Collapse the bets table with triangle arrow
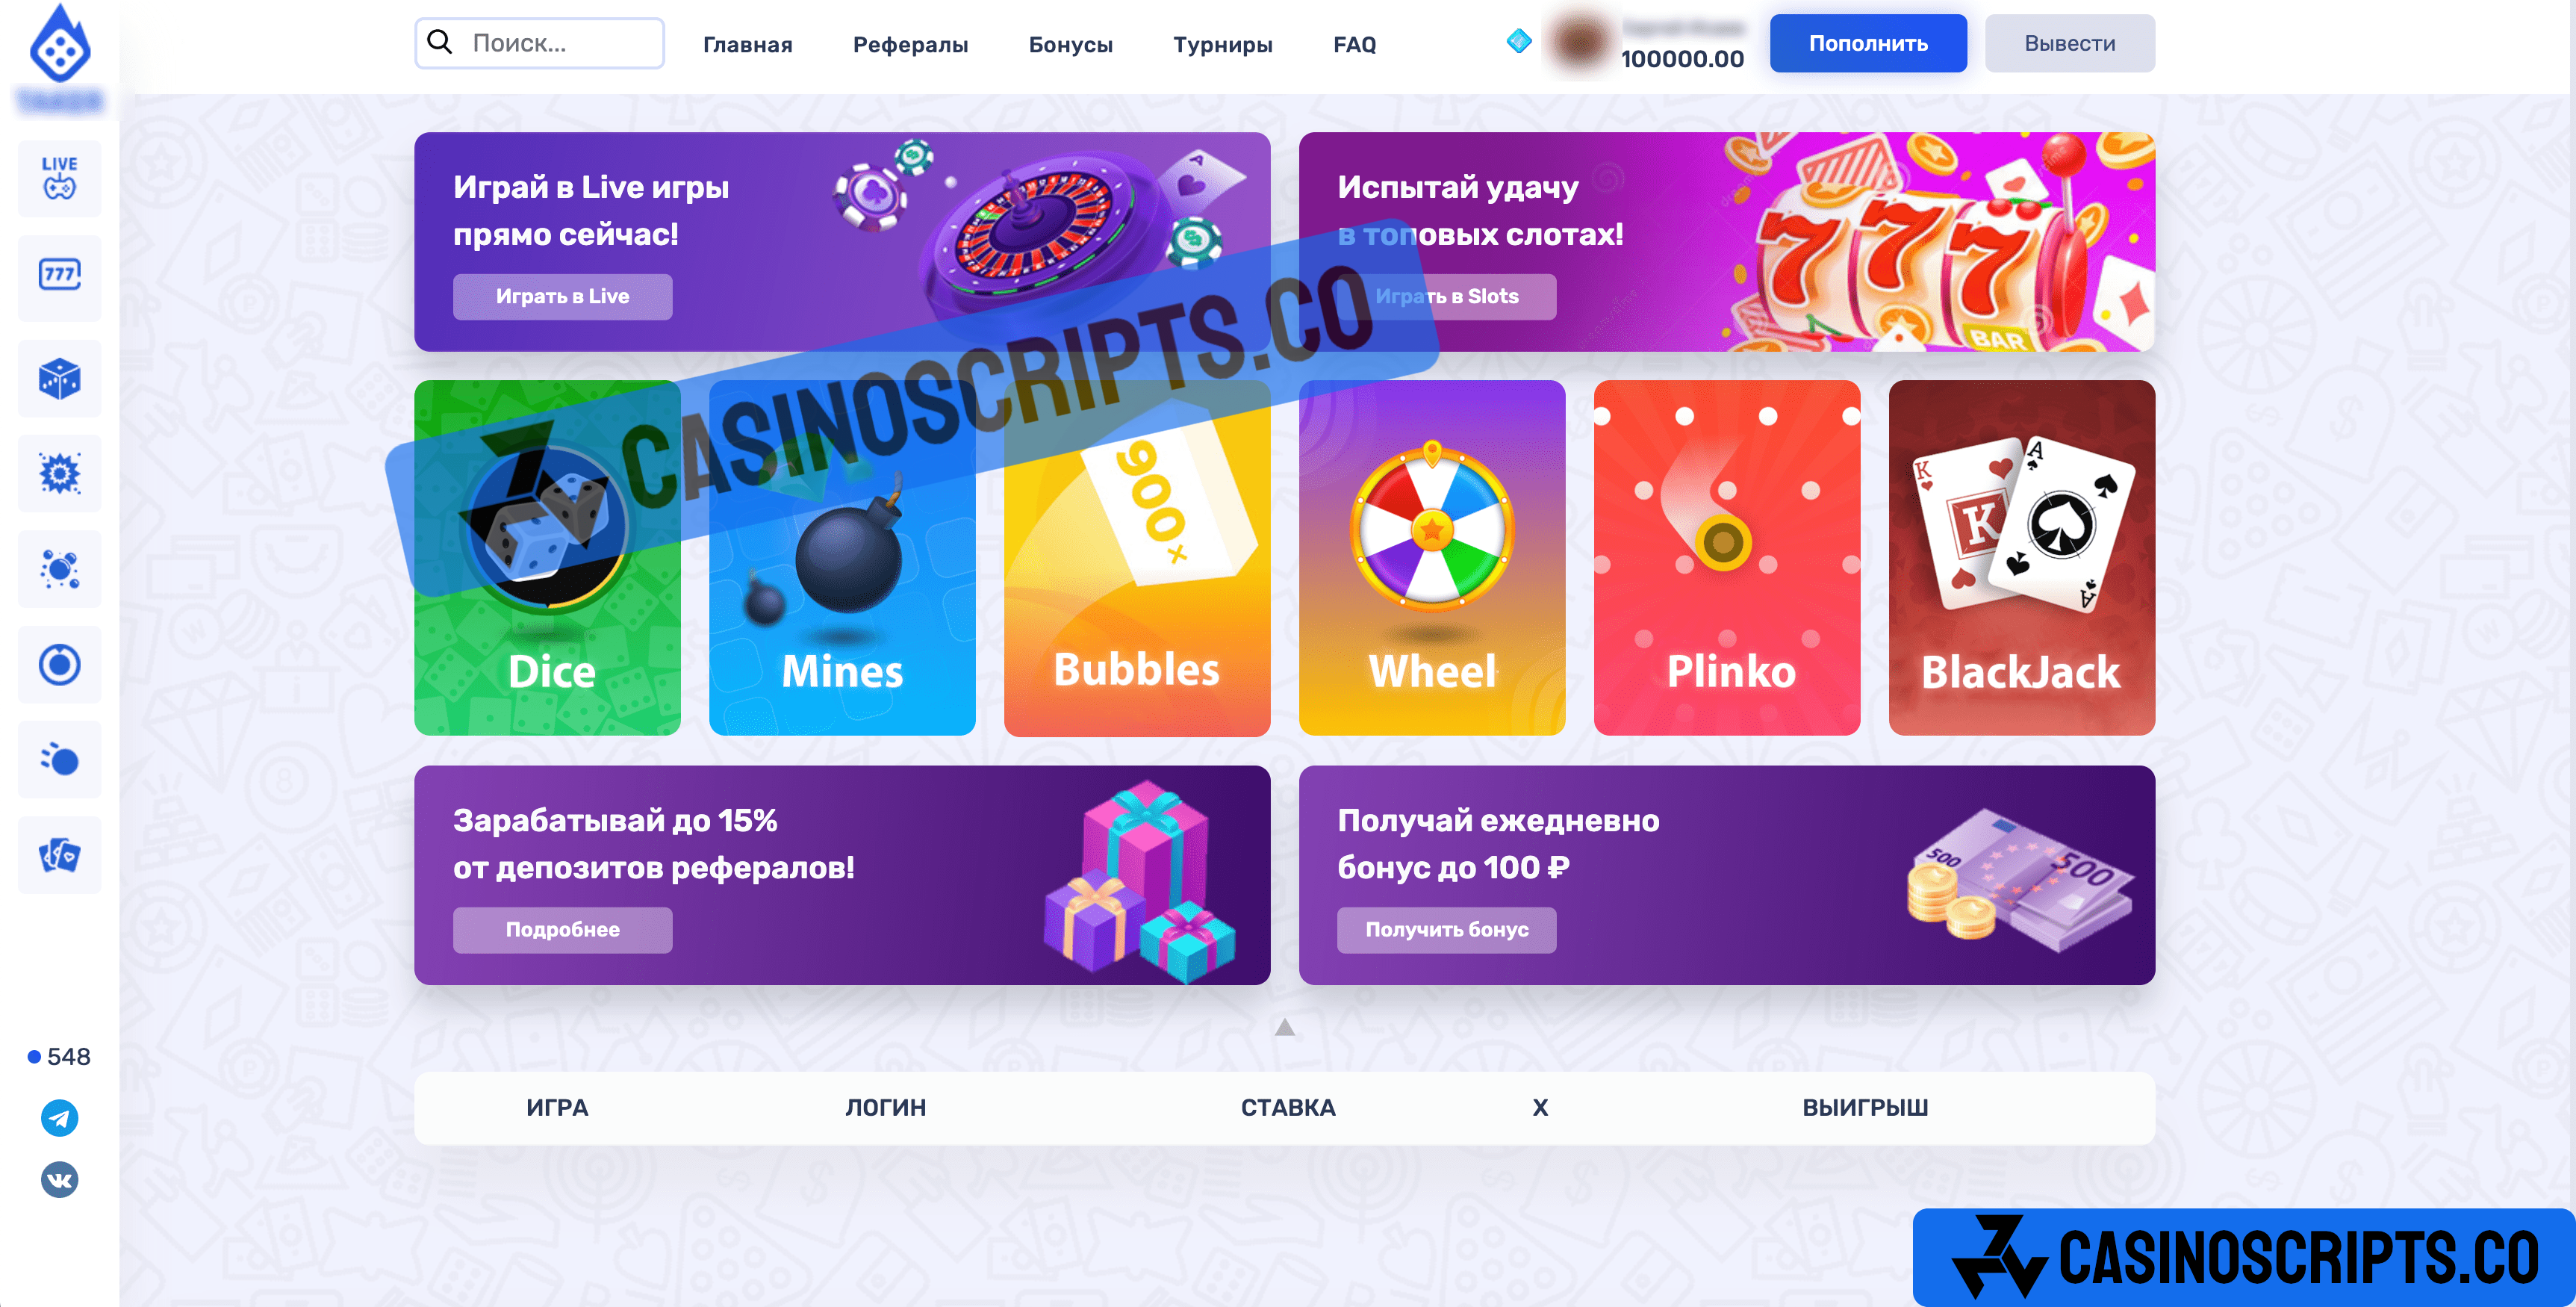The image size is (2576, 1307). click(x=1285, y=1027)
